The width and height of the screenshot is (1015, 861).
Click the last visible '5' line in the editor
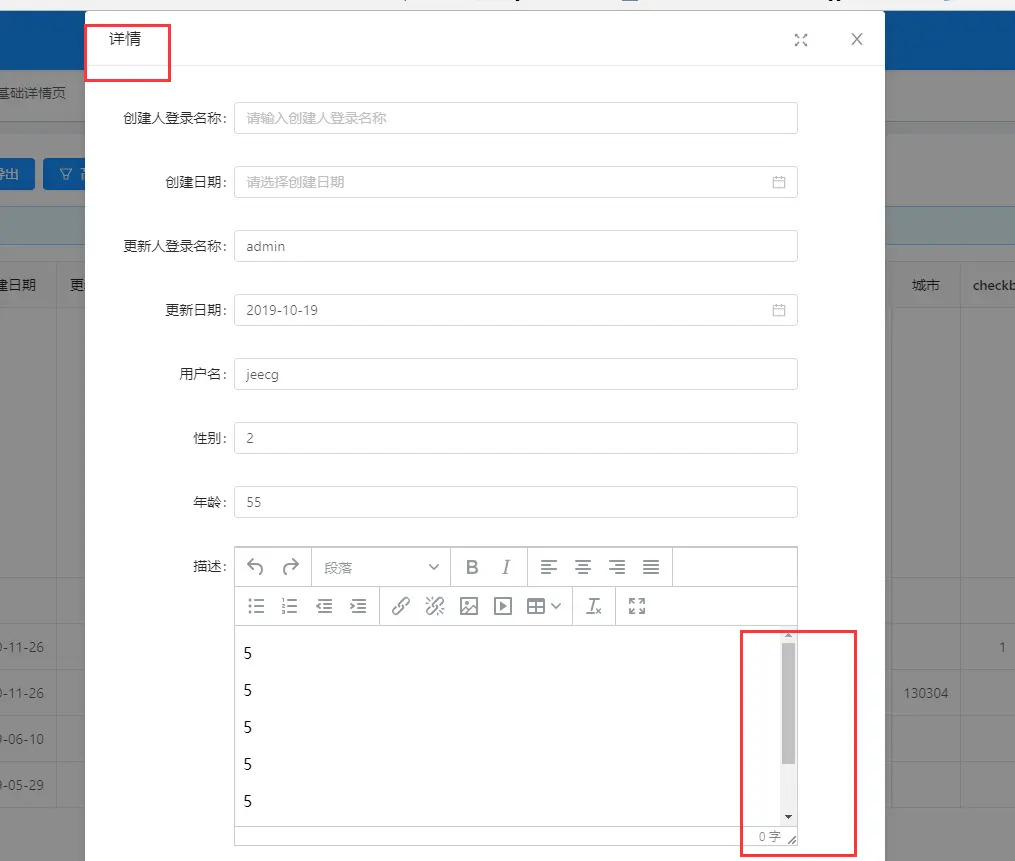[x=247, y=801]
